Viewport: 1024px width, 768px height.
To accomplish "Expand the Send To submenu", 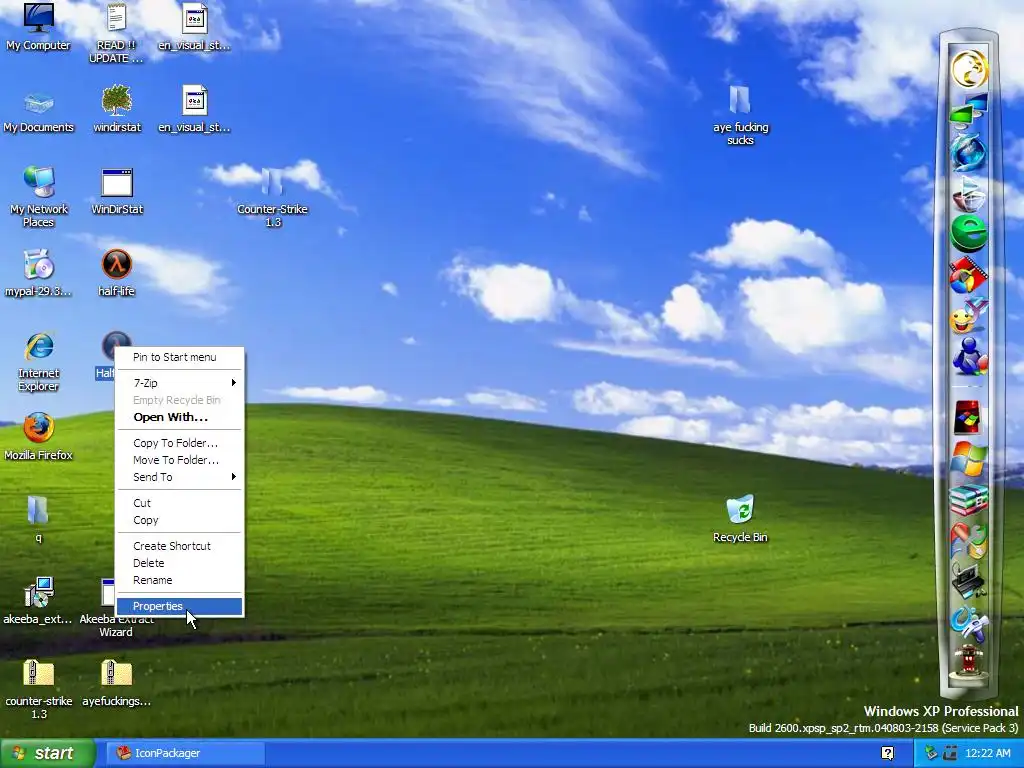I will coord(180,477).
